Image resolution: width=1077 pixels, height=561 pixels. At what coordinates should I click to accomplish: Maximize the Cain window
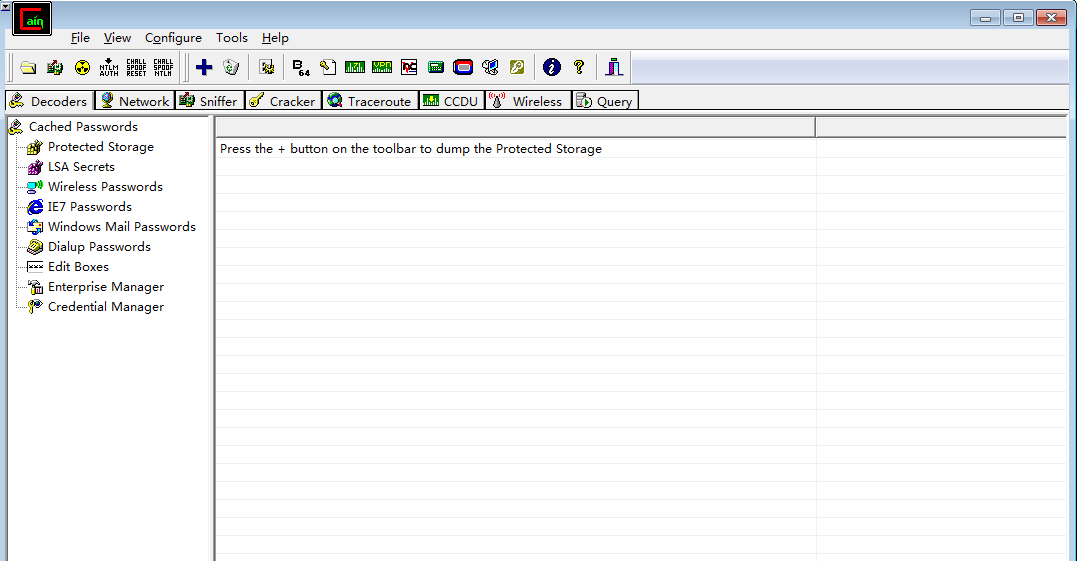pos(1018,17)
